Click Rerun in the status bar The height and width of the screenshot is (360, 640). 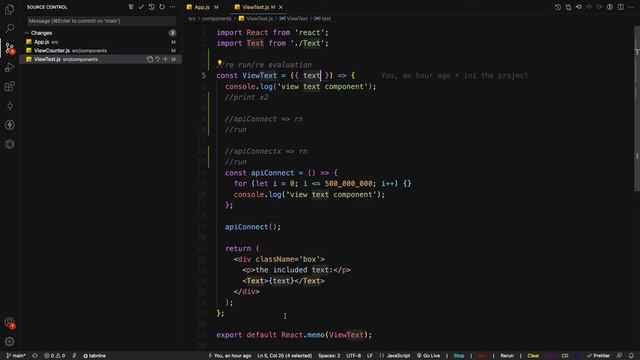(x=507, y=356)
